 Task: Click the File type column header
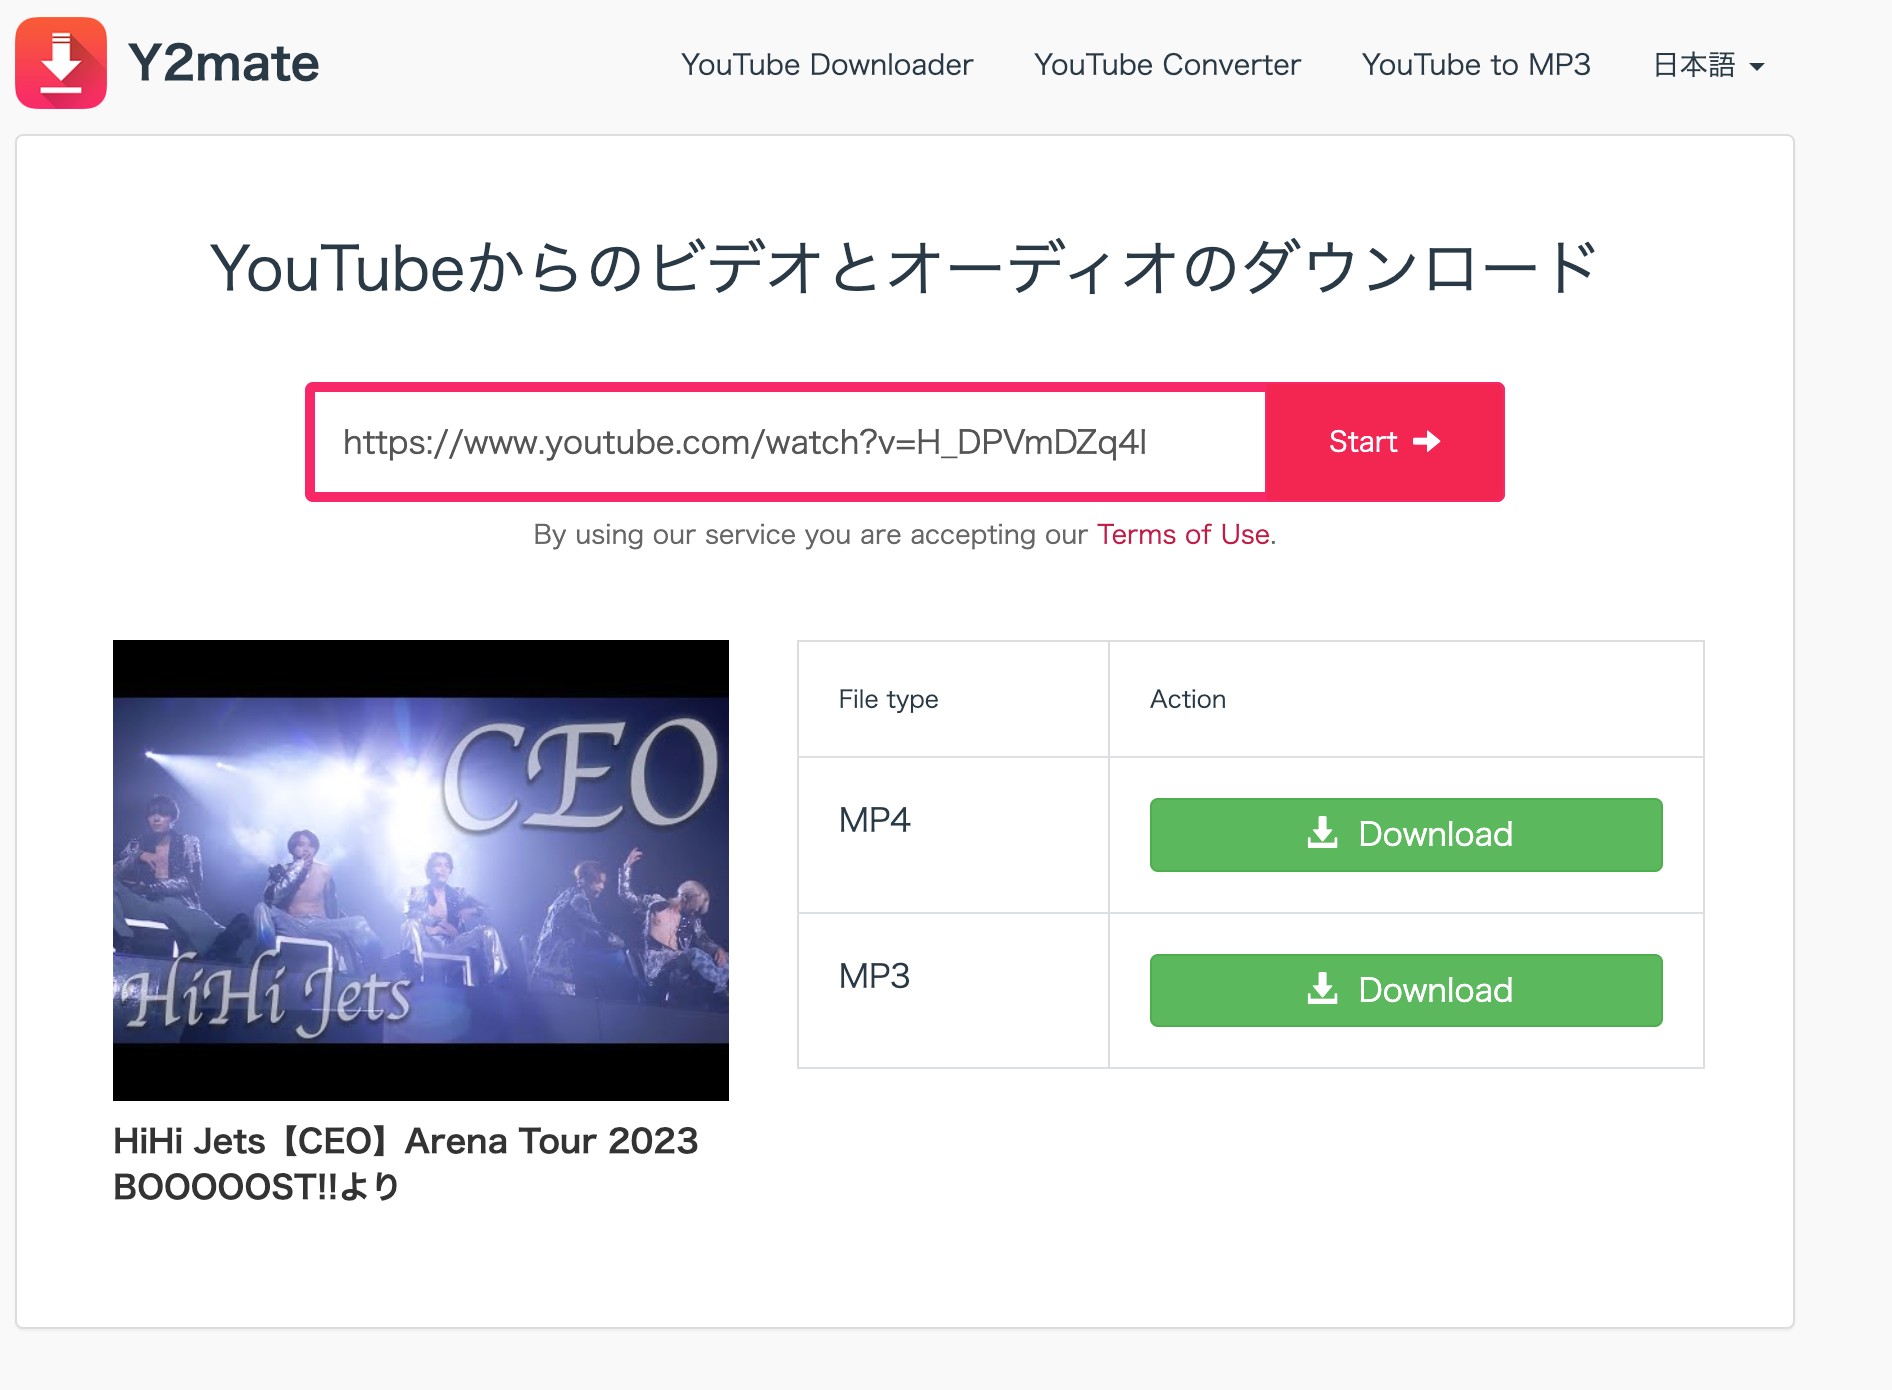953,699
